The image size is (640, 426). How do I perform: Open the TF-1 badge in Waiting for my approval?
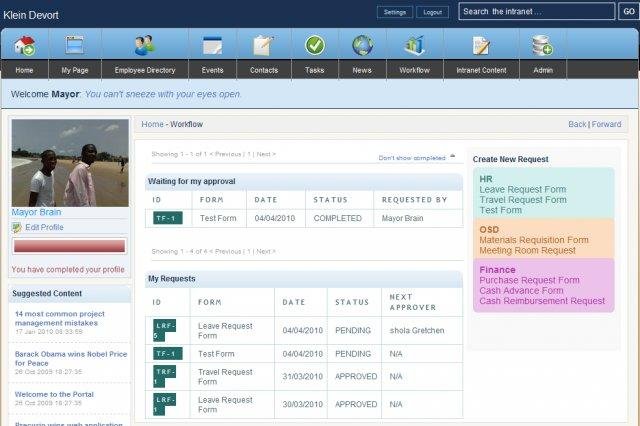point(168,218)
